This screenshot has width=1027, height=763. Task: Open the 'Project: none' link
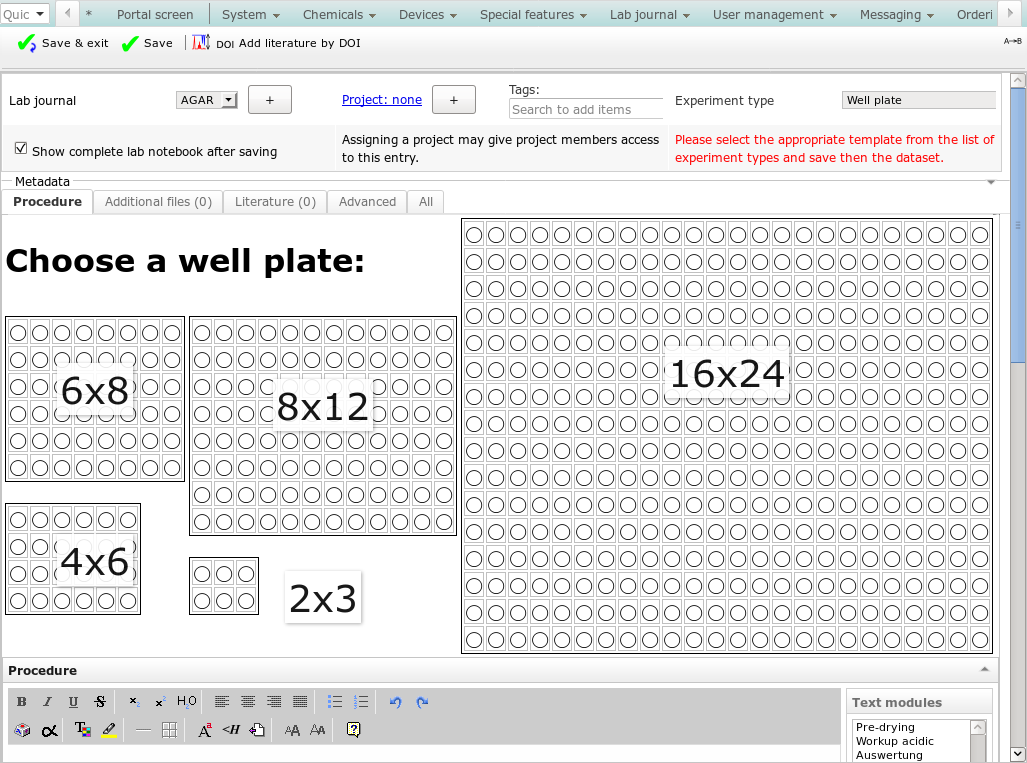tap(382, 100)
